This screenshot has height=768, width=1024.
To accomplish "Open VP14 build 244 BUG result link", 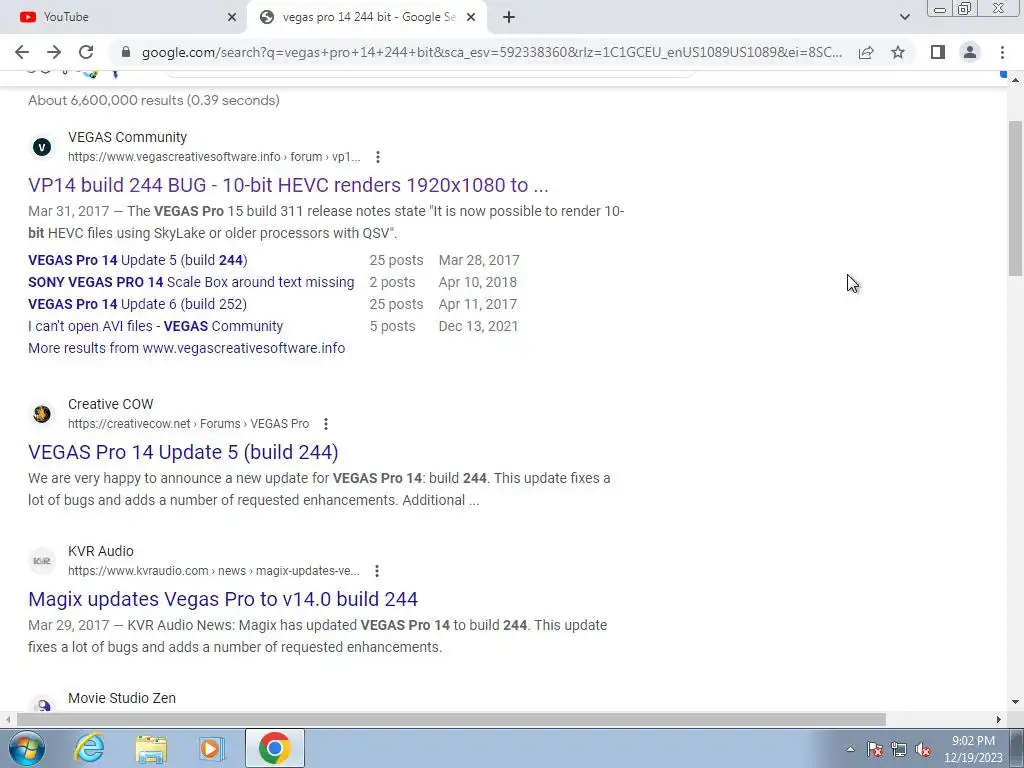I will click(x=288, y=185).
